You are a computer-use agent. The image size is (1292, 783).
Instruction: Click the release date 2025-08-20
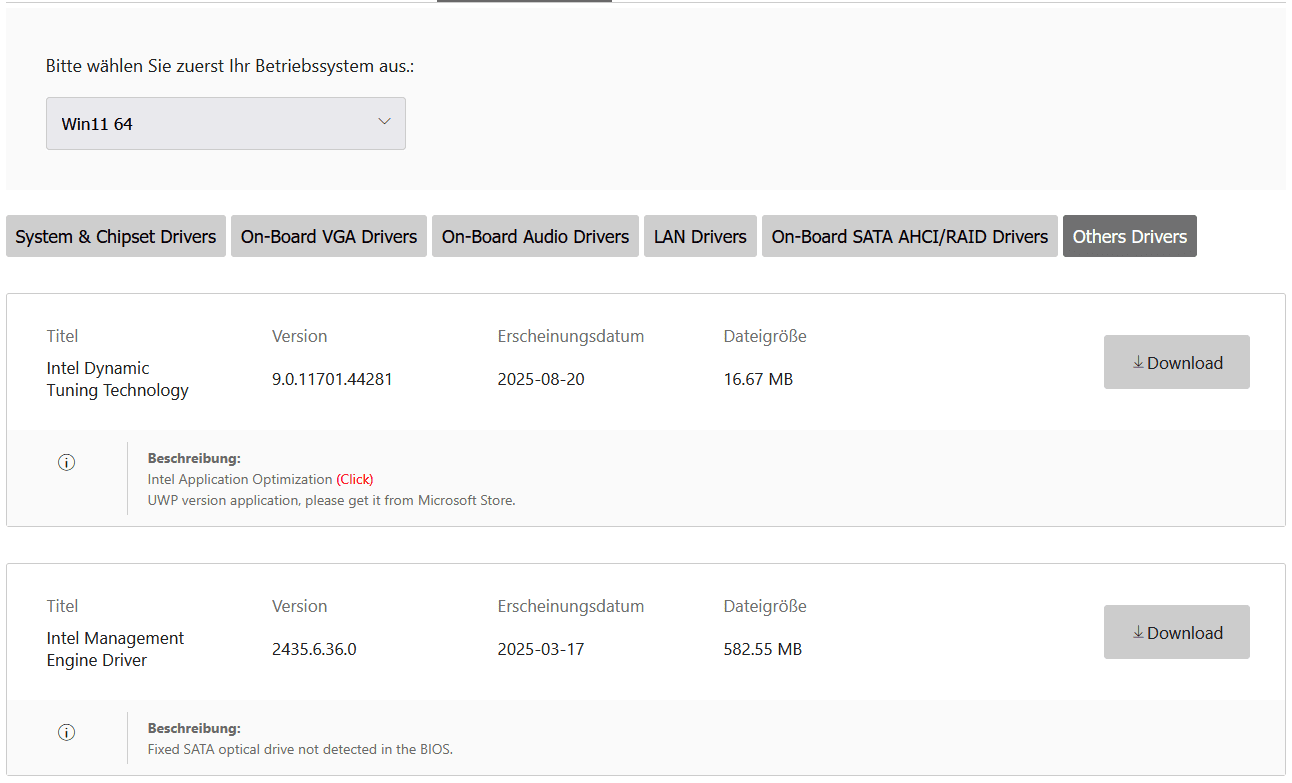click(540, 379)
